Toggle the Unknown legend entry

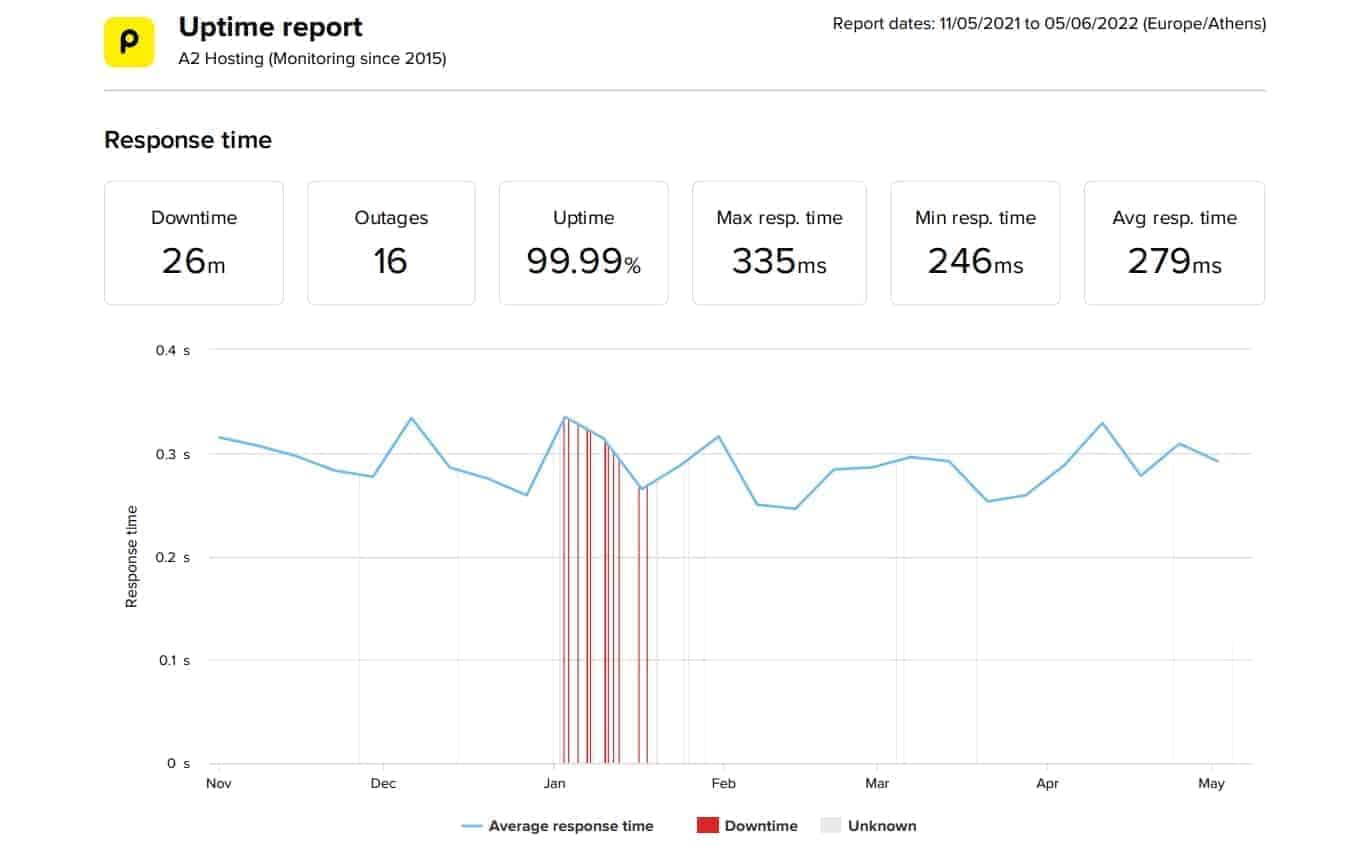tap(868, 826)
